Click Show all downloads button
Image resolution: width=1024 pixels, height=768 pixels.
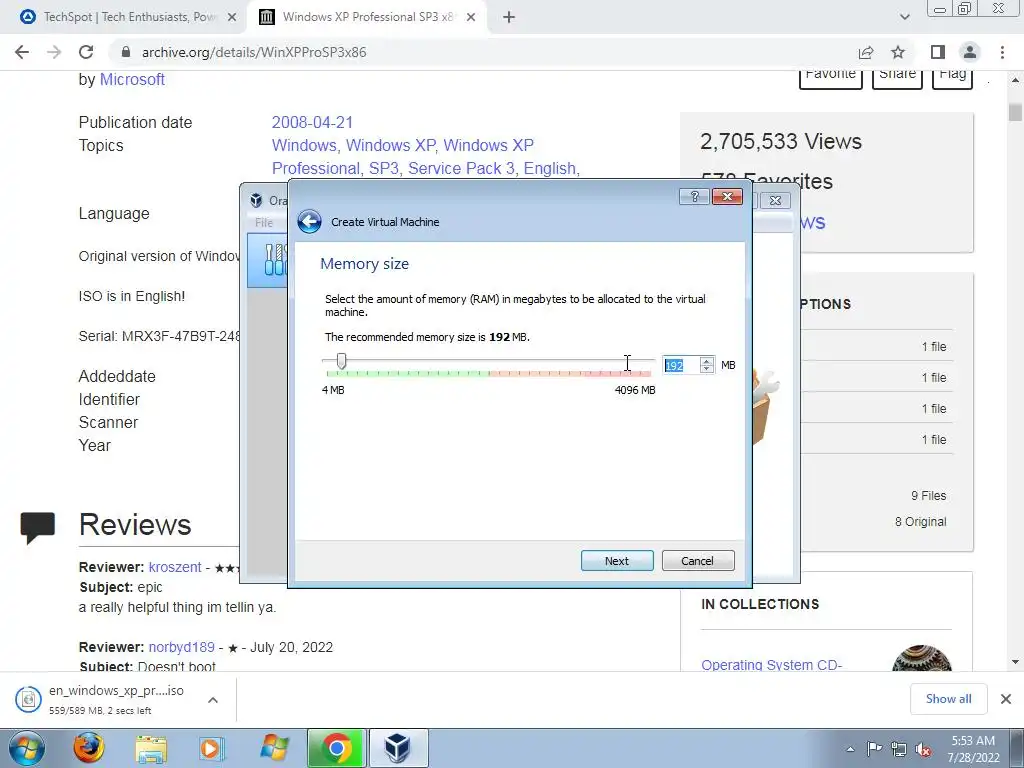pyautogui.click(x=948, y=699)
